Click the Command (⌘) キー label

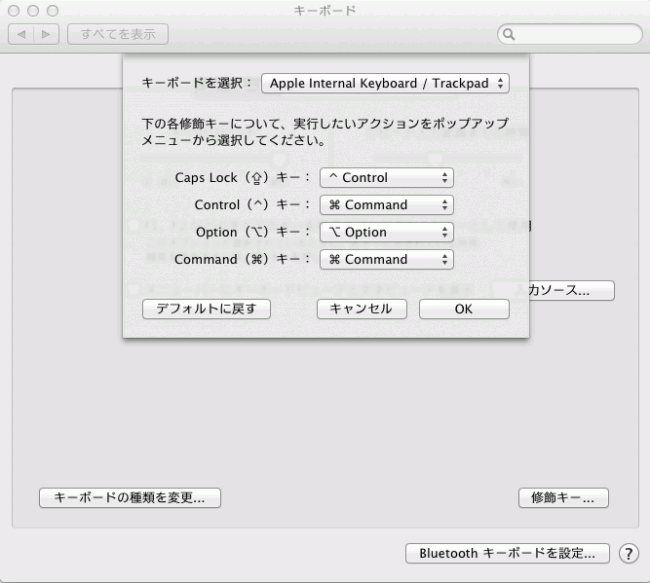[243, 260]
